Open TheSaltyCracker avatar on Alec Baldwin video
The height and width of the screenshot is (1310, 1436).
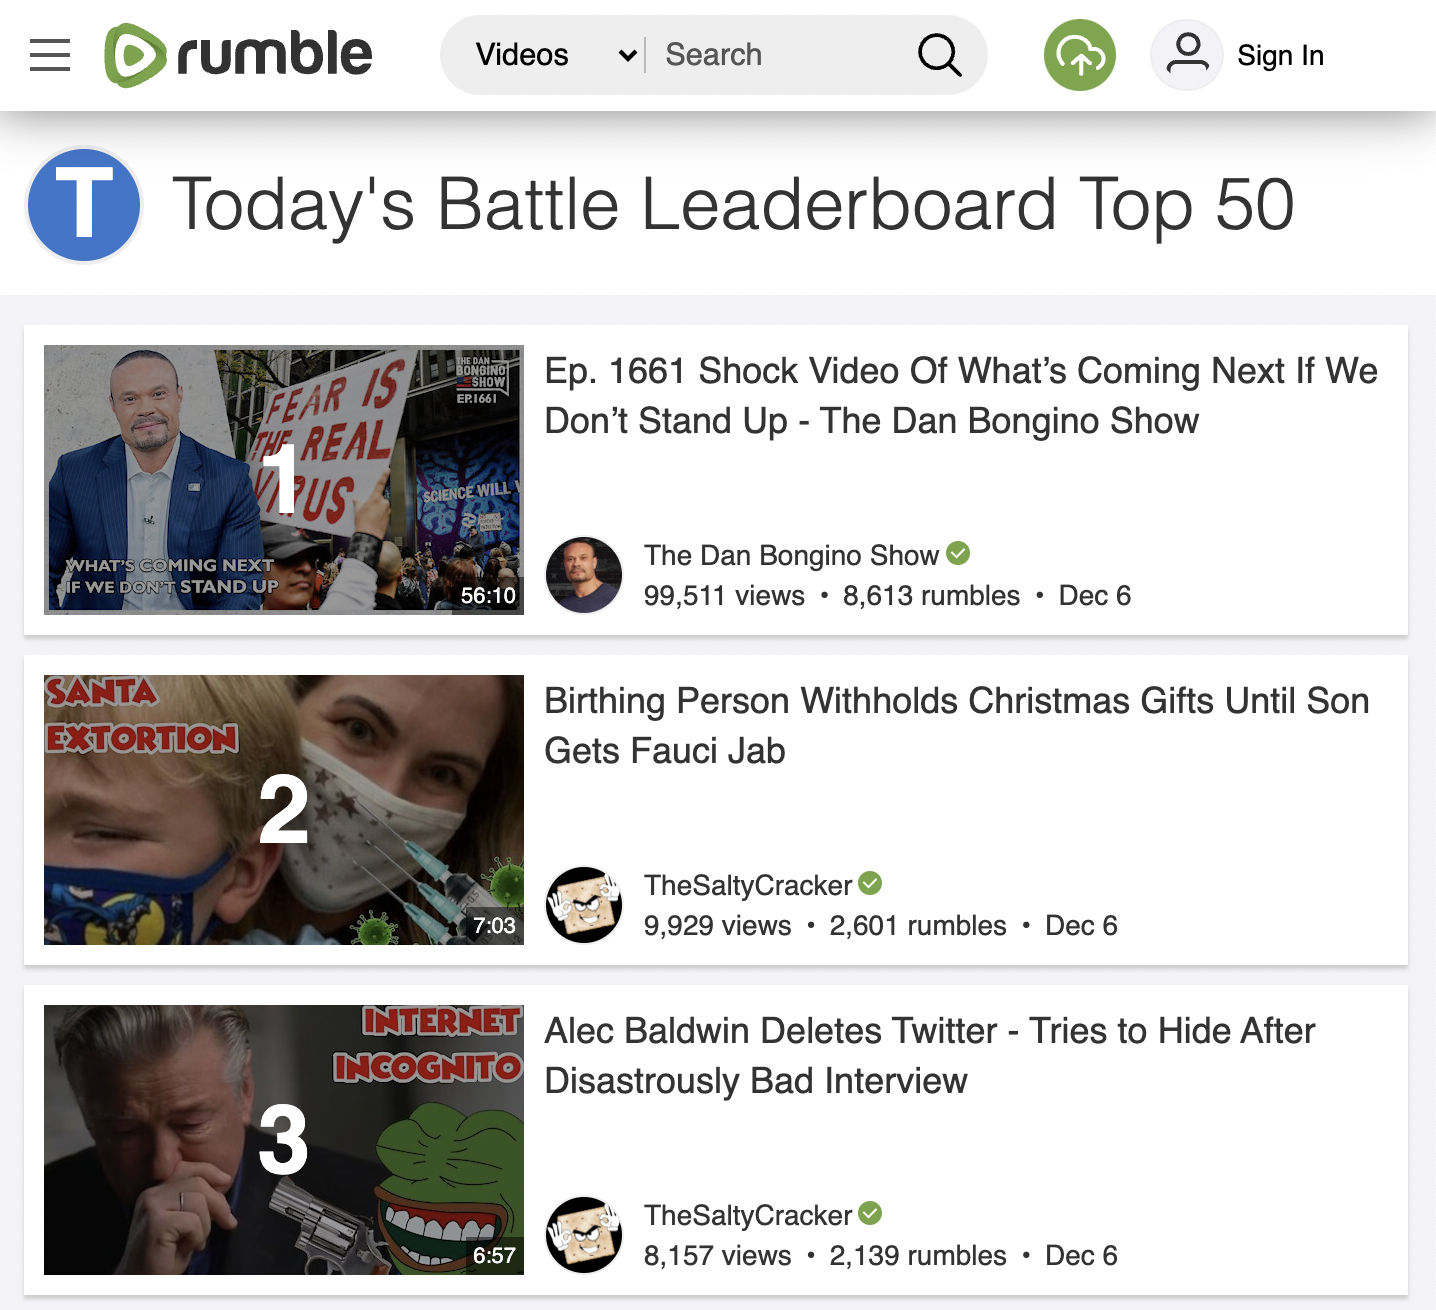pyautogui.click(x=584, y=1235)
